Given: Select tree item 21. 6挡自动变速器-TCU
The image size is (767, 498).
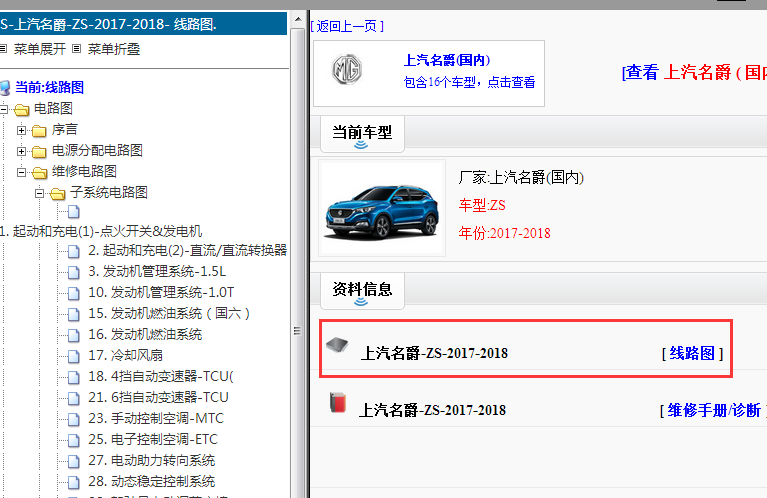Looking at the screenshot, I should (158, 398).
